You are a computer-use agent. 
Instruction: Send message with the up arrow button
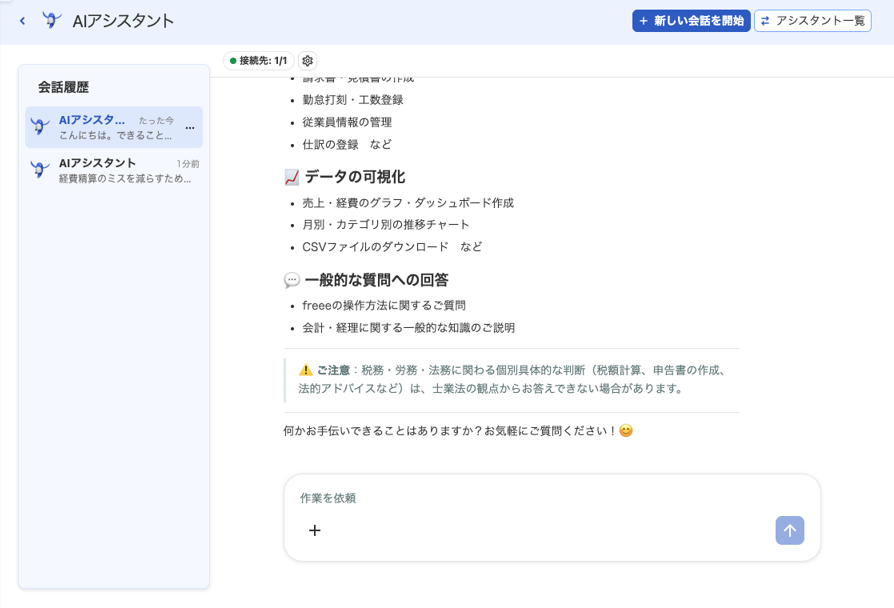790,530
